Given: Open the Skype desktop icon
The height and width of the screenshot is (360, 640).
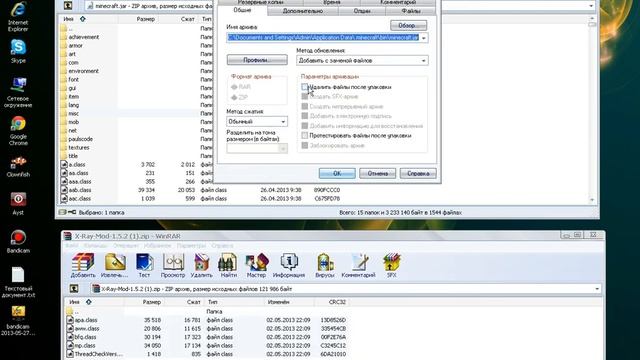Looking at the screenshot, I should [x=18, y=51].
